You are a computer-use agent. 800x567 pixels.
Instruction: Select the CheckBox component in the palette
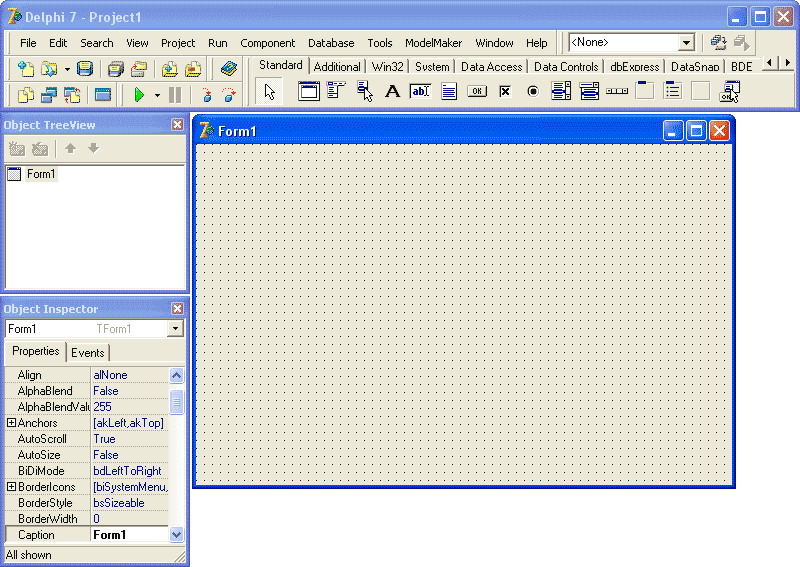point(505,92)
